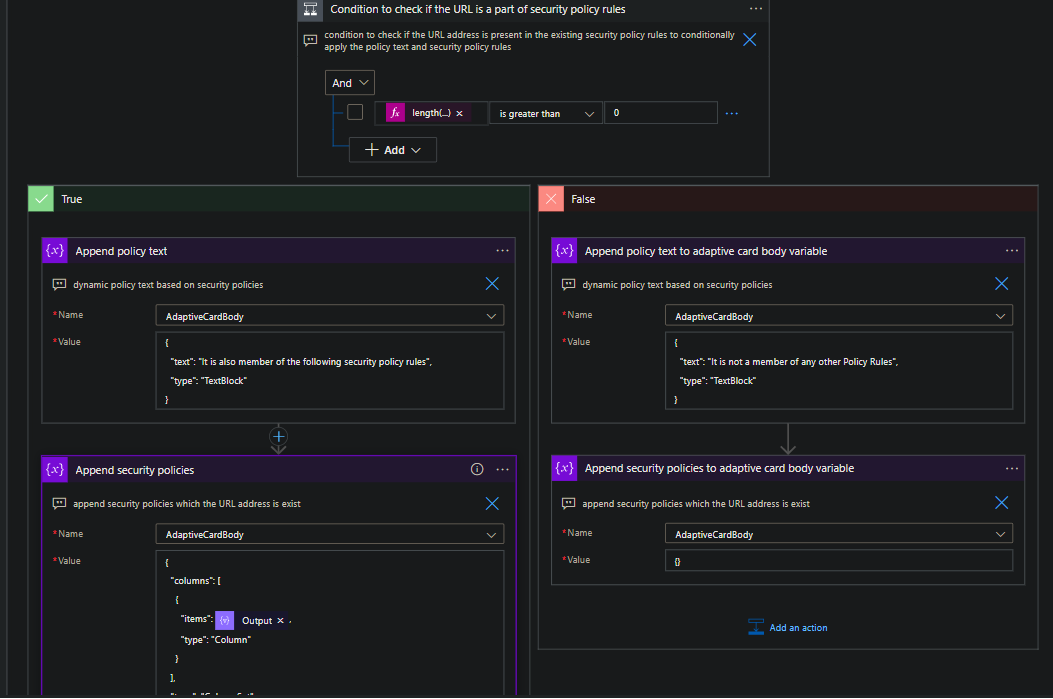Click variable icon of 'Append security policies to adaptive card body variable'

[x=564, y=468]
